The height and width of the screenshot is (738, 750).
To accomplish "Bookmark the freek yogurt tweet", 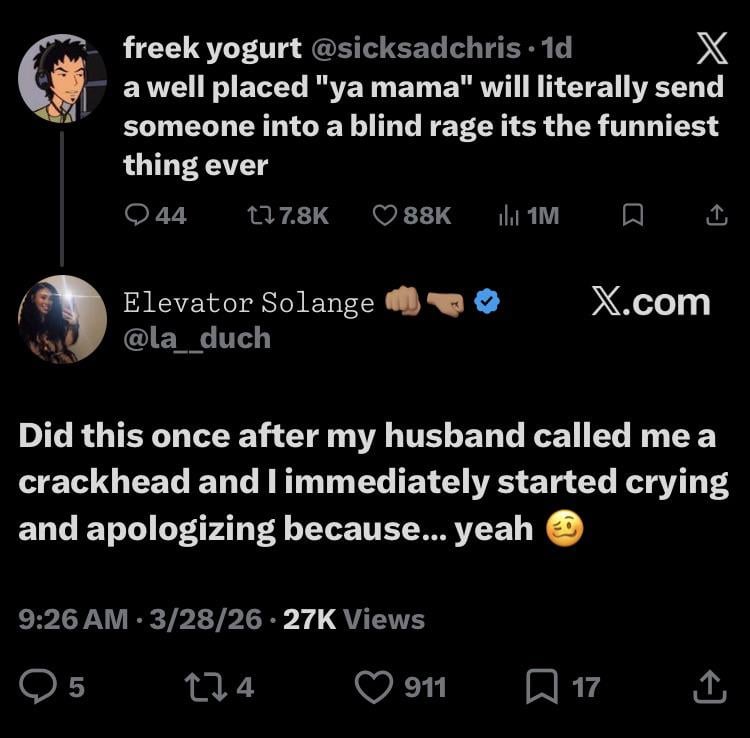I will (x=631, y=215).
